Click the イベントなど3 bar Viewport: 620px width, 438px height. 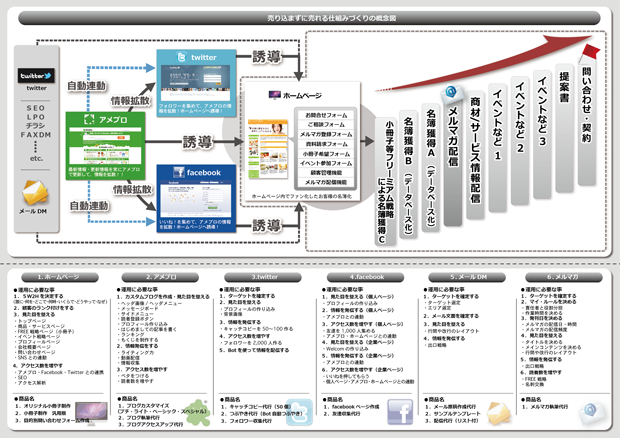click(542, 134)
